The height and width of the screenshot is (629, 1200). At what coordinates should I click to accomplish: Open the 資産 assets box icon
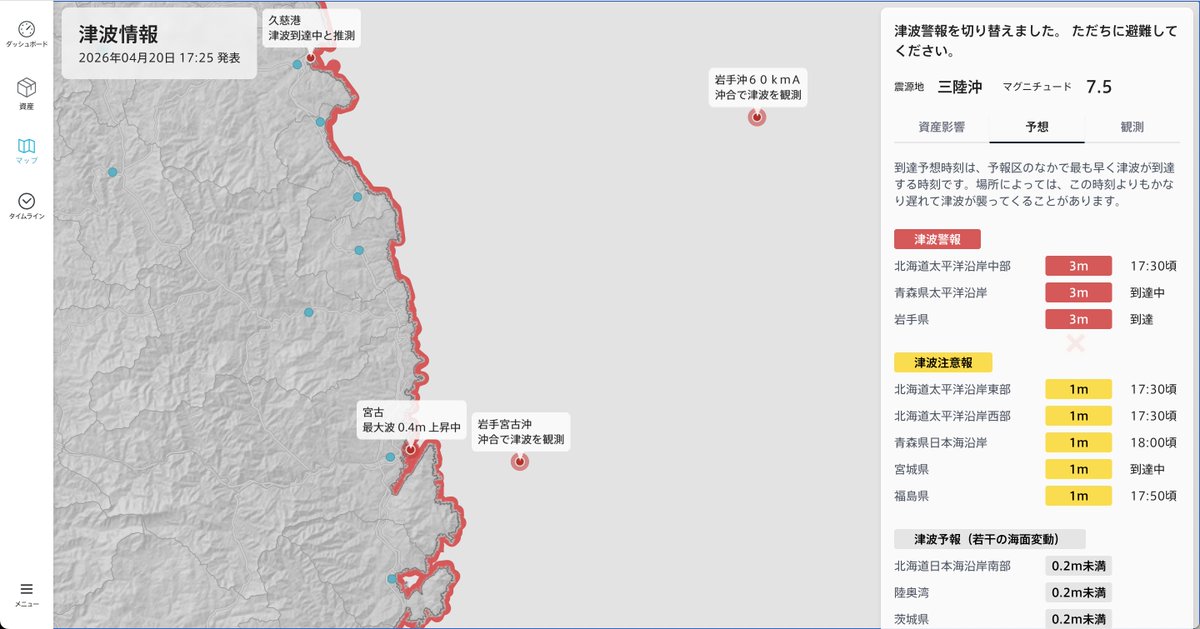(x=26, y=87)
